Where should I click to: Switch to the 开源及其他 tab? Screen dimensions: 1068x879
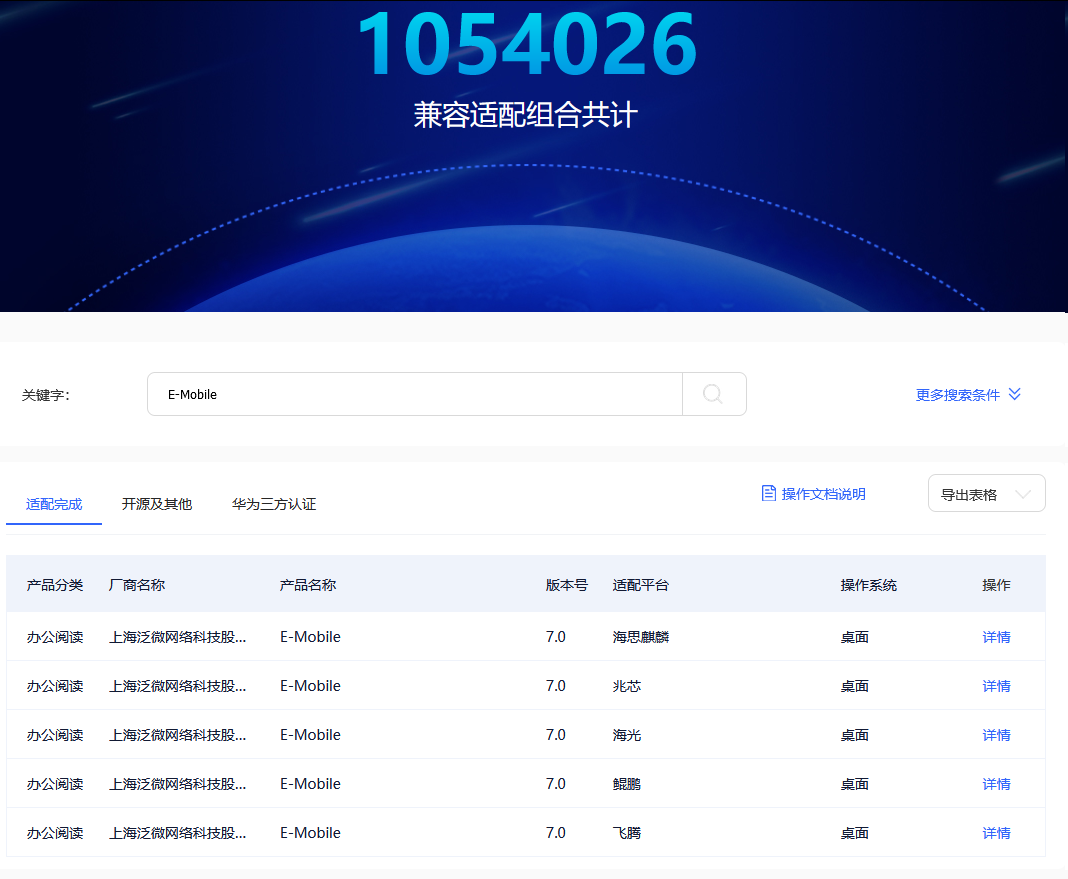156,503
